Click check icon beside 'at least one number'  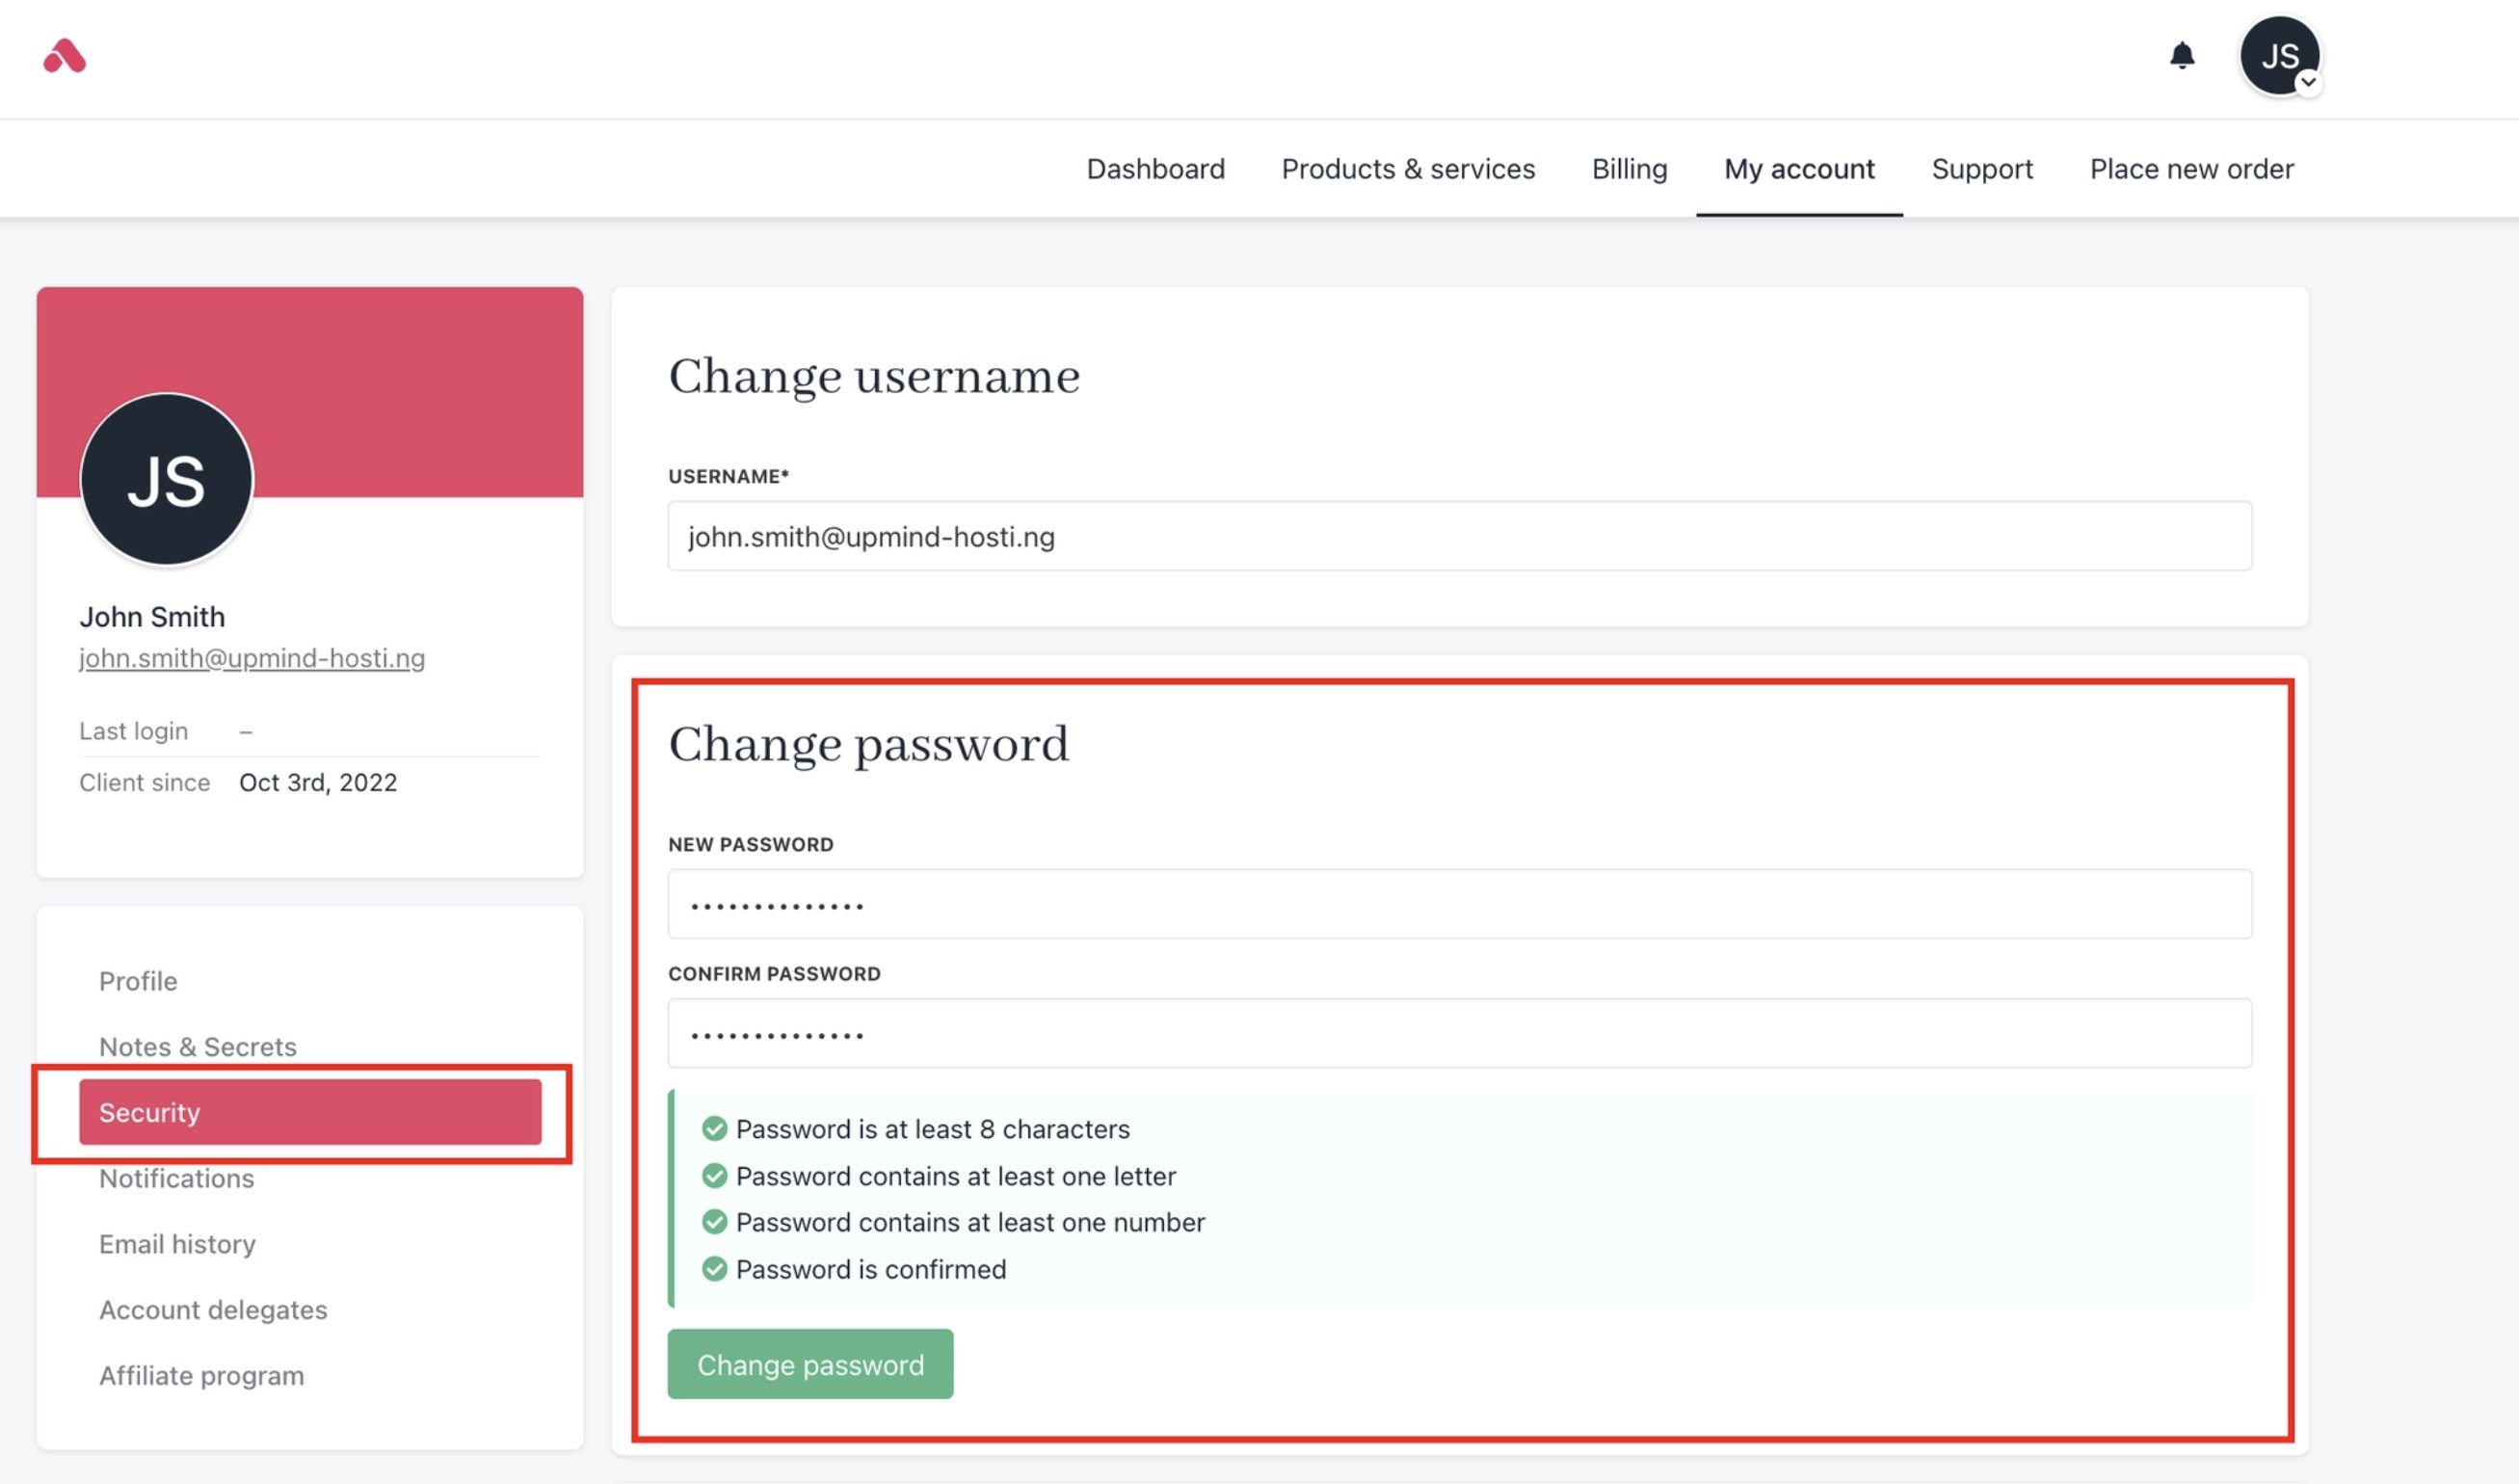714,1222
